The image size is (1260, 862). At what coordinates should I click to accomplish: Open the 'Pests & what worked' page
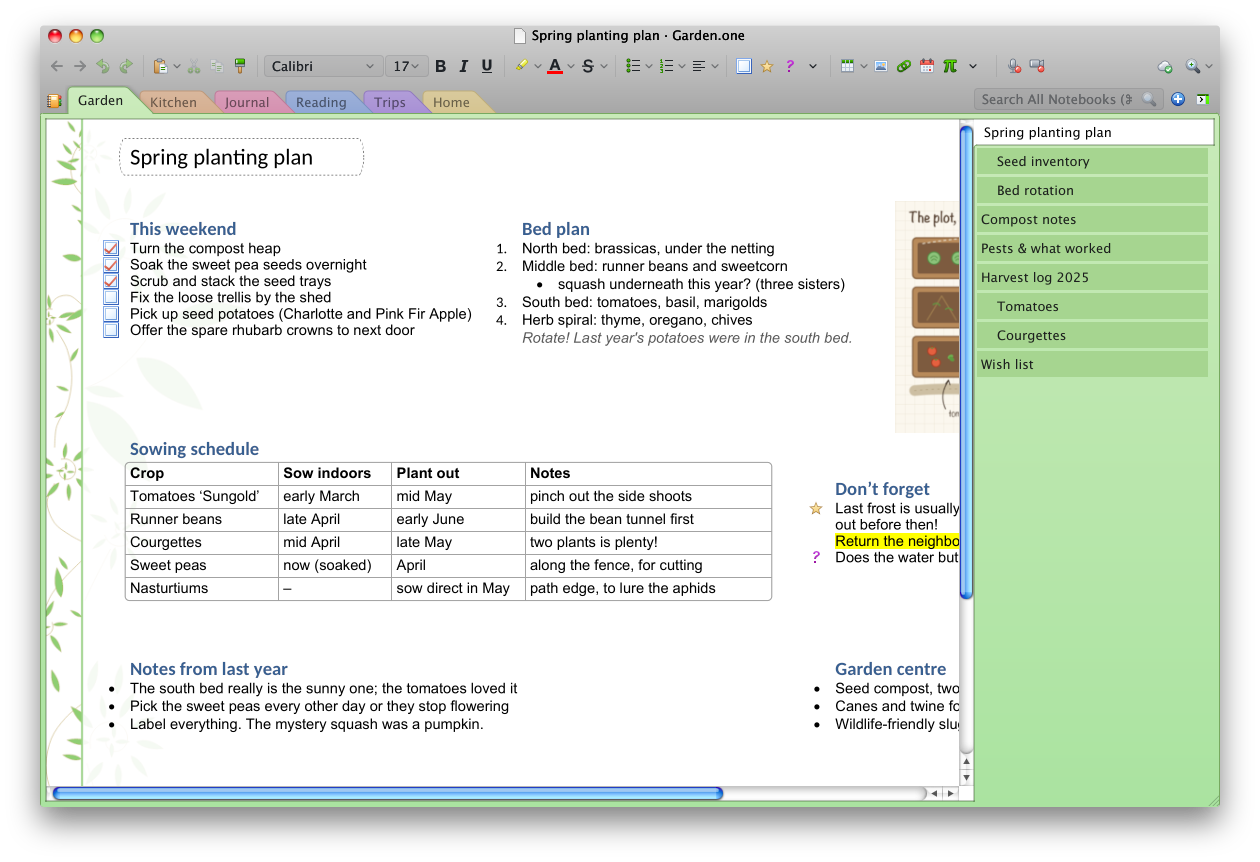click(x=1092, y=248)
